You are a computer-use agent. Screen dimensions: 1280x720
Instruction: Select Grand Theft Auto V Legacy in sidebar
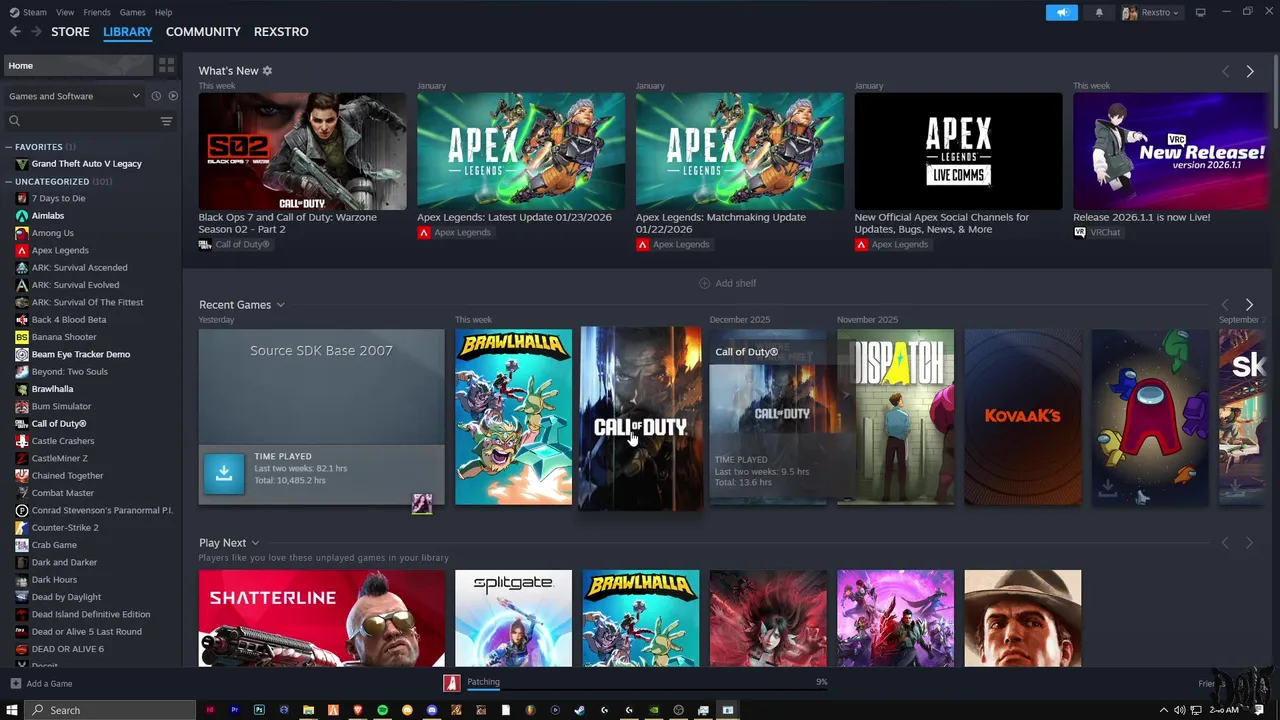click(x=86, y=164)
